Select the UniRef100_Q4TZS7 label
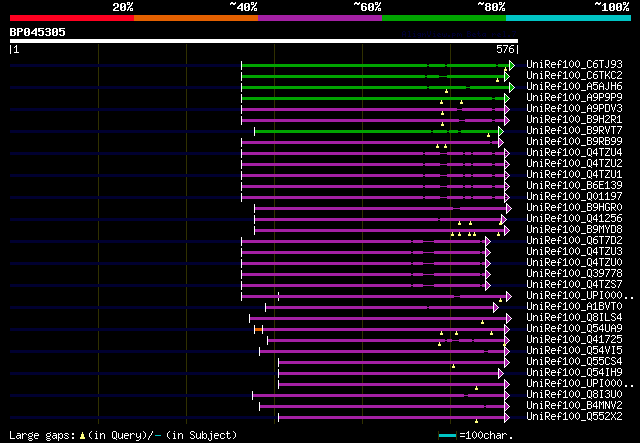Viewport: 640px width, 443px height. tap(574, 285)
